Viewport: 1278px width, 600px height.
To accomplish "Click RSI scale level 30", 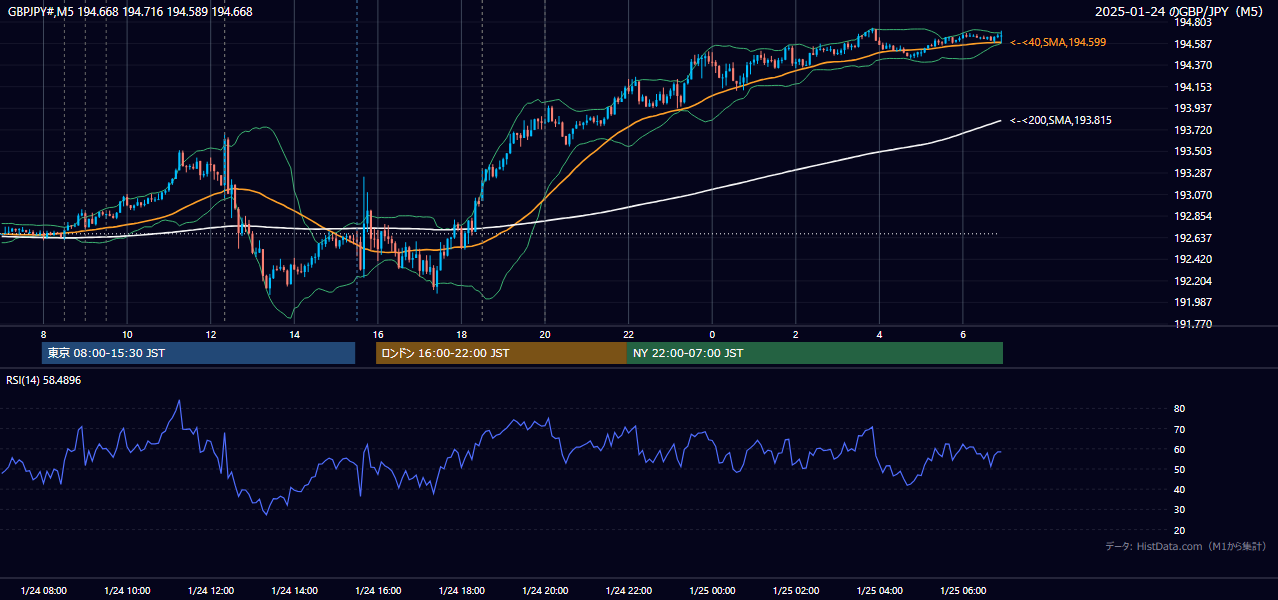I will [x=1179, y=510].
